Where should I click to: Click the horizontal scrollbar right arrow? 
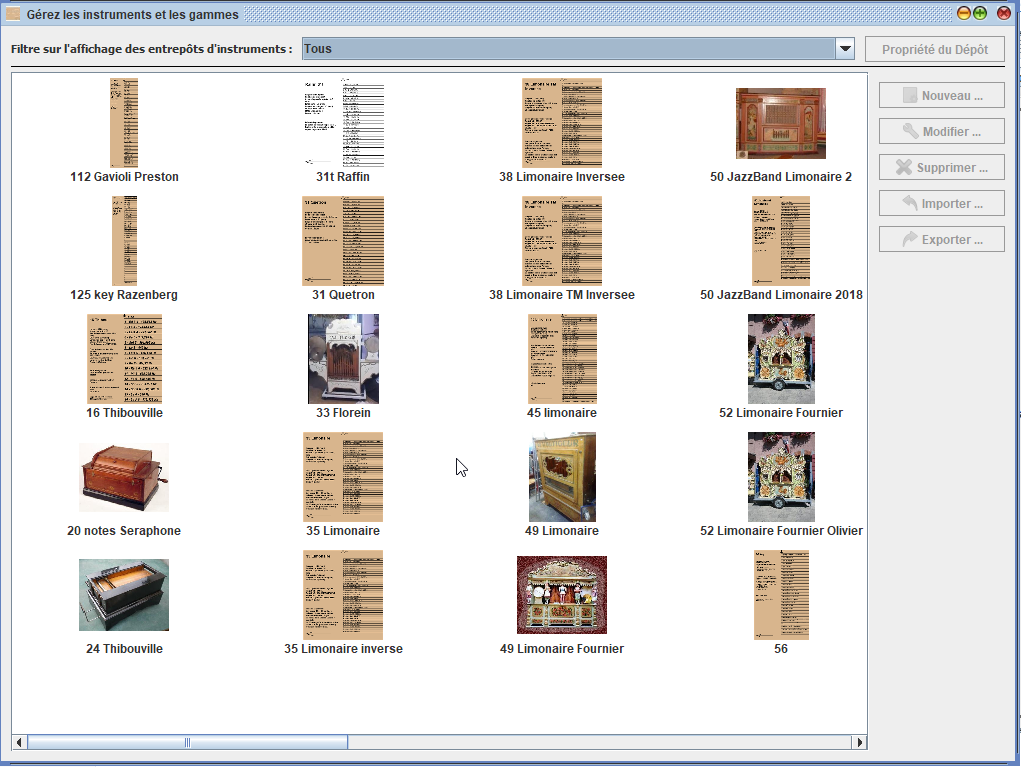pos(859,742)
